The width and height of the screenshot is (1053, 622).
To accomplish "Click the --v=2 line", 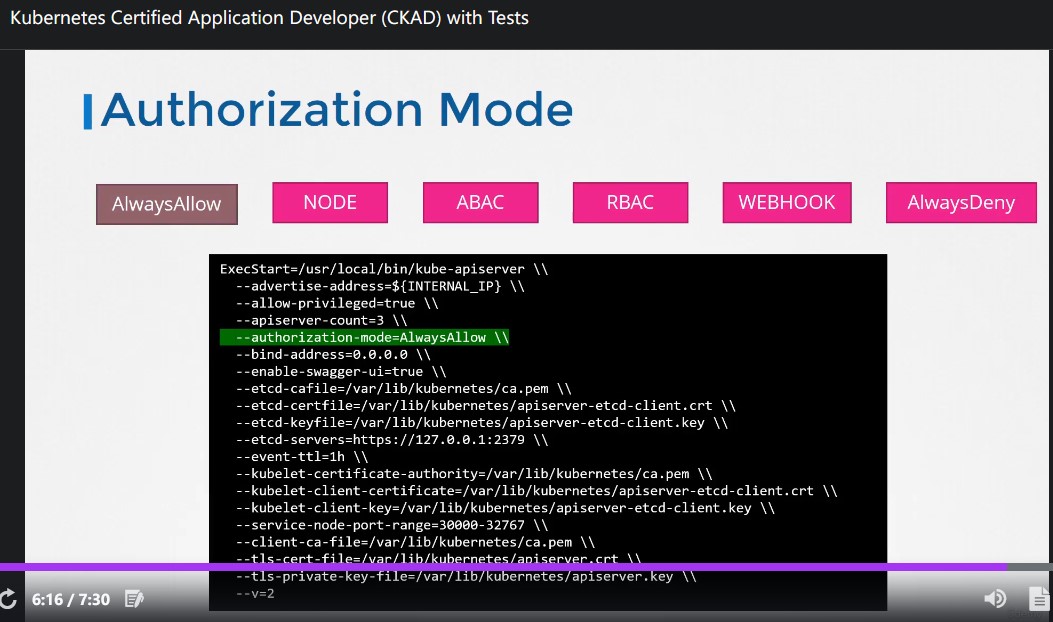I will tap(255, 593).
